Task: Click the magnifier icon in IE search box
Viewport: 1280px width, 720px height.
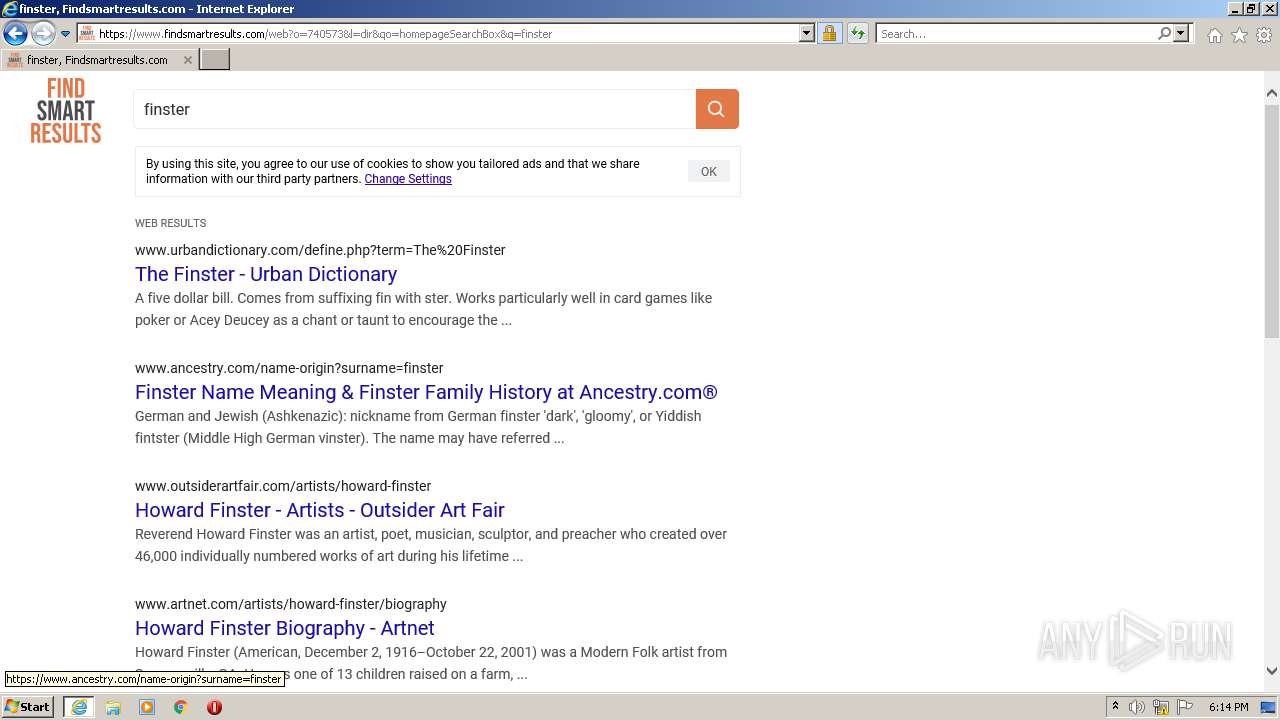Action: (1164, 34)
